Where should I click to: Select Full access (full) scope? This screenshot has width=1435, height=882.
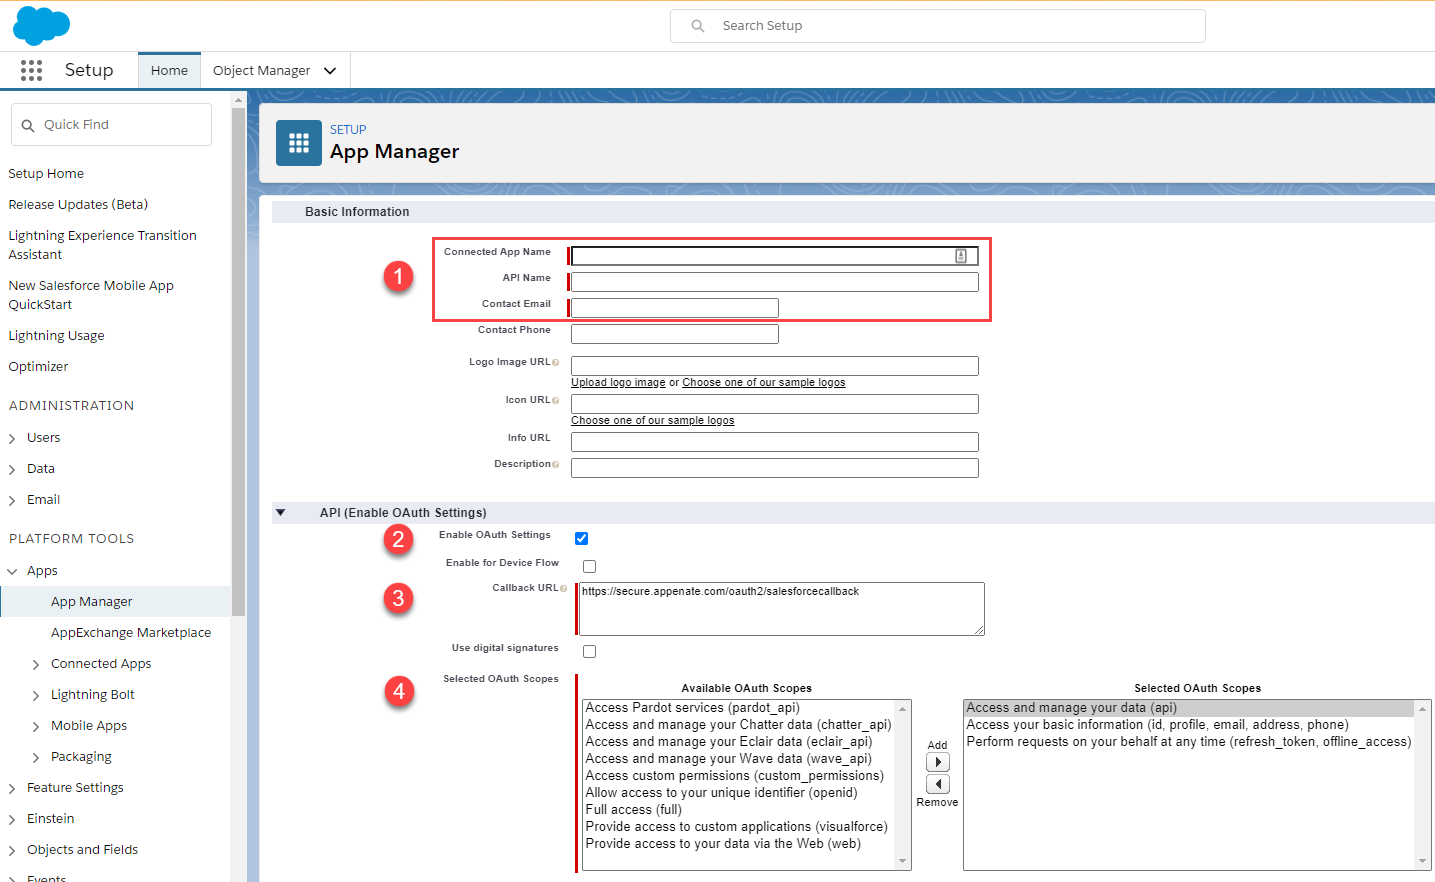[633, 810]
